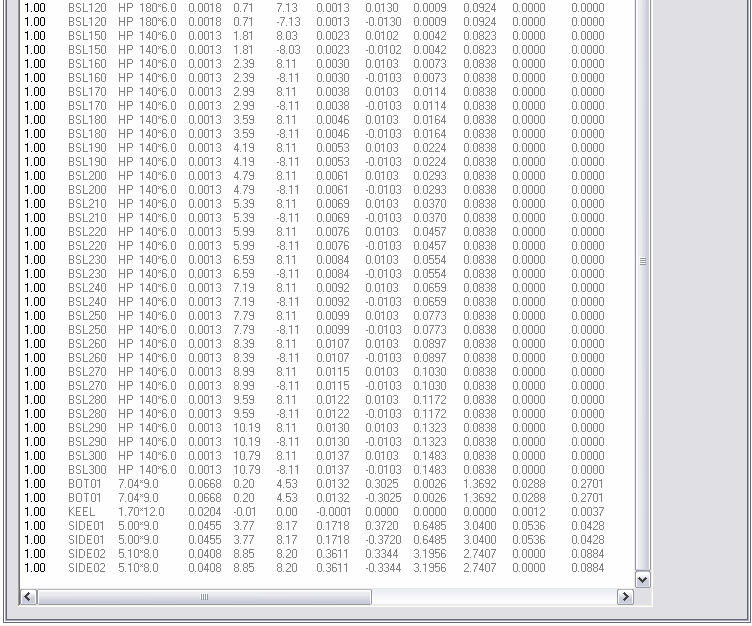This screenshot has width=752, height=626.
Task: Select -8.11 in the BSL200 row
Action: (x=288, y=189)
